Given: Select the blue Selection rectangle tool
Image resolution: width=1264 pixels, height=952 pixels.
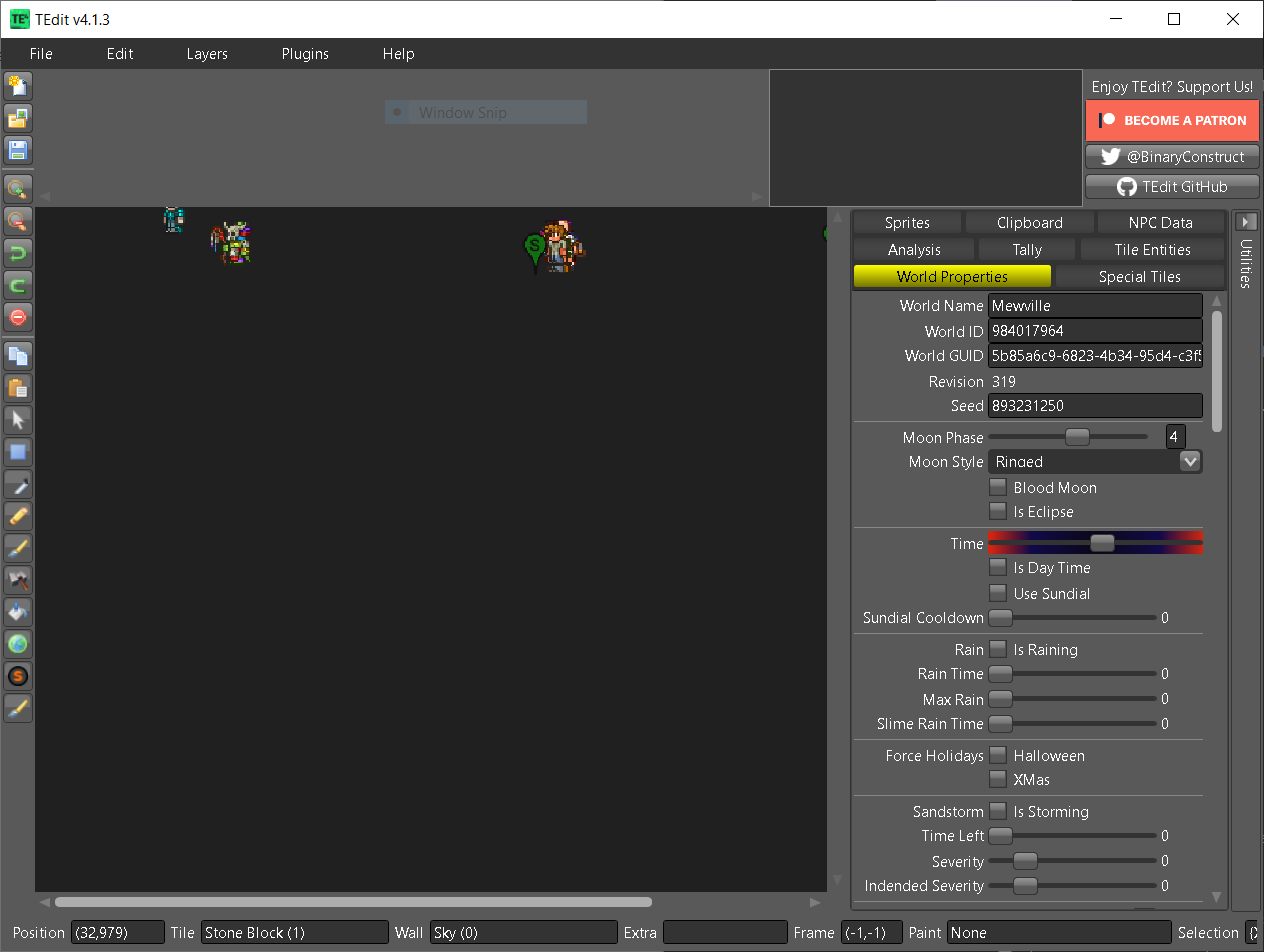Looking at the screenshot, I should (x=18, y=451).
